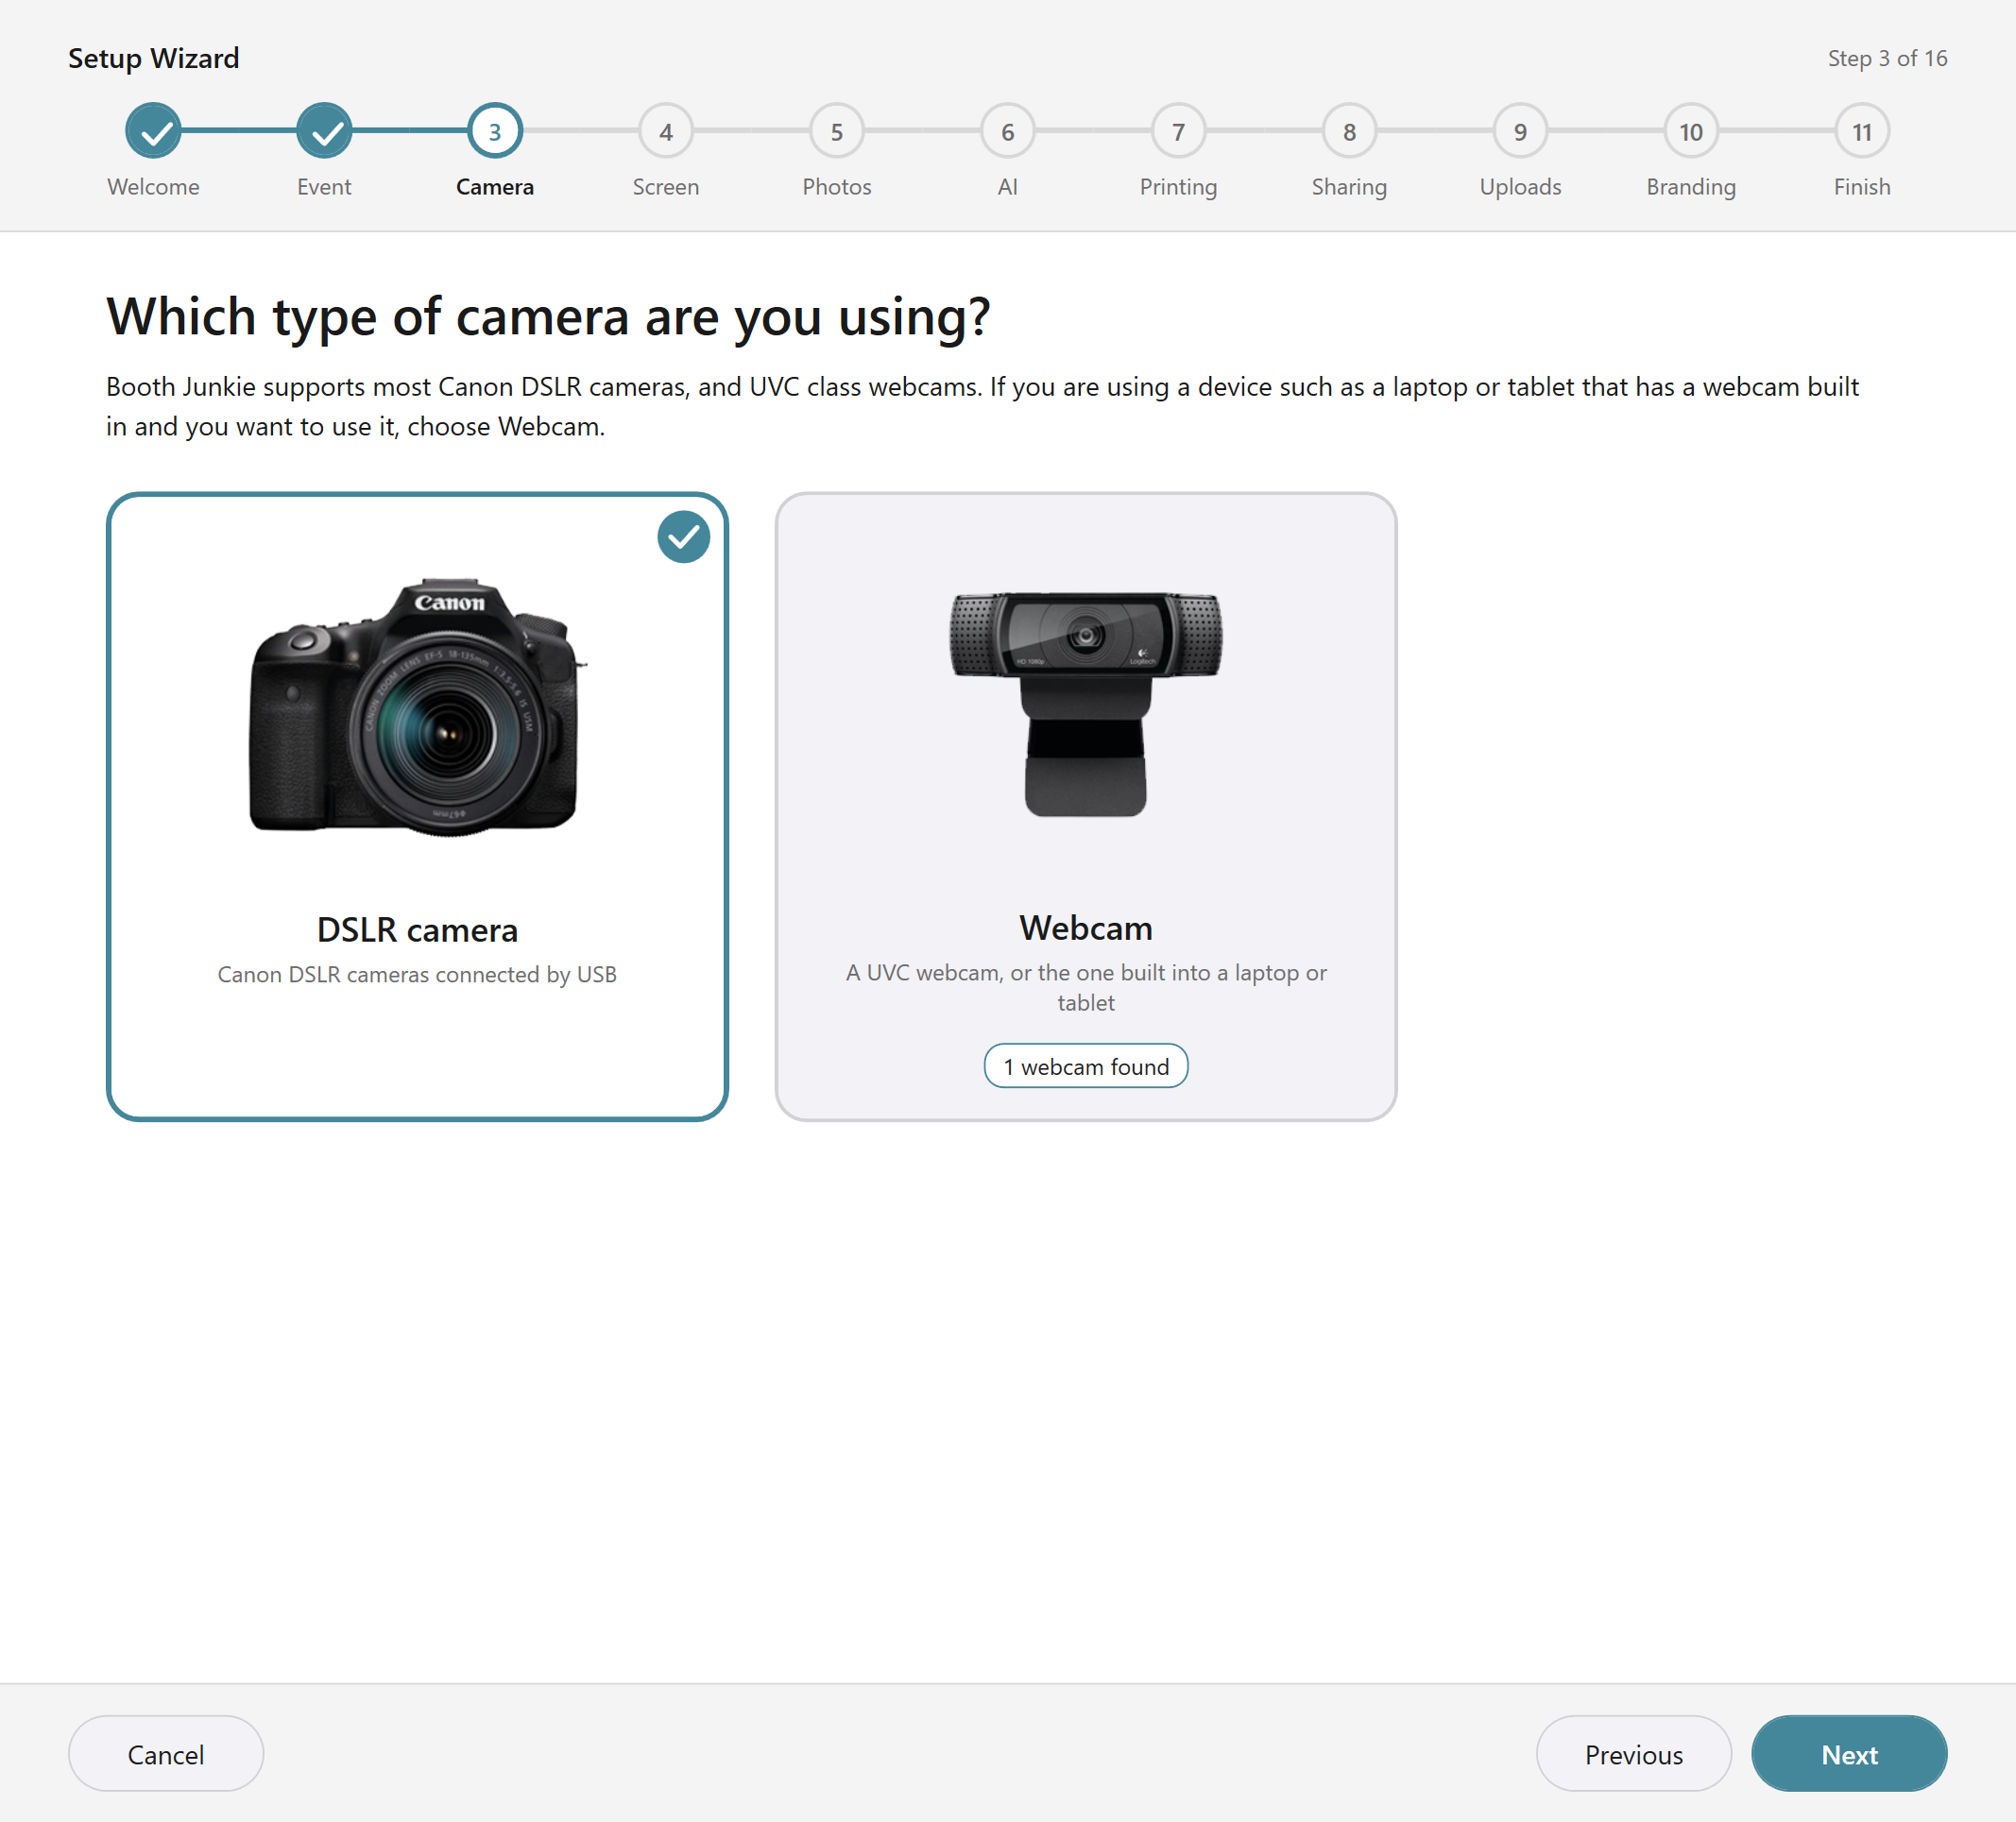Viewport: 2016px width, 1822px height.
Task: Click the DSLR selected checkmark badge
Action: point(684,537)
